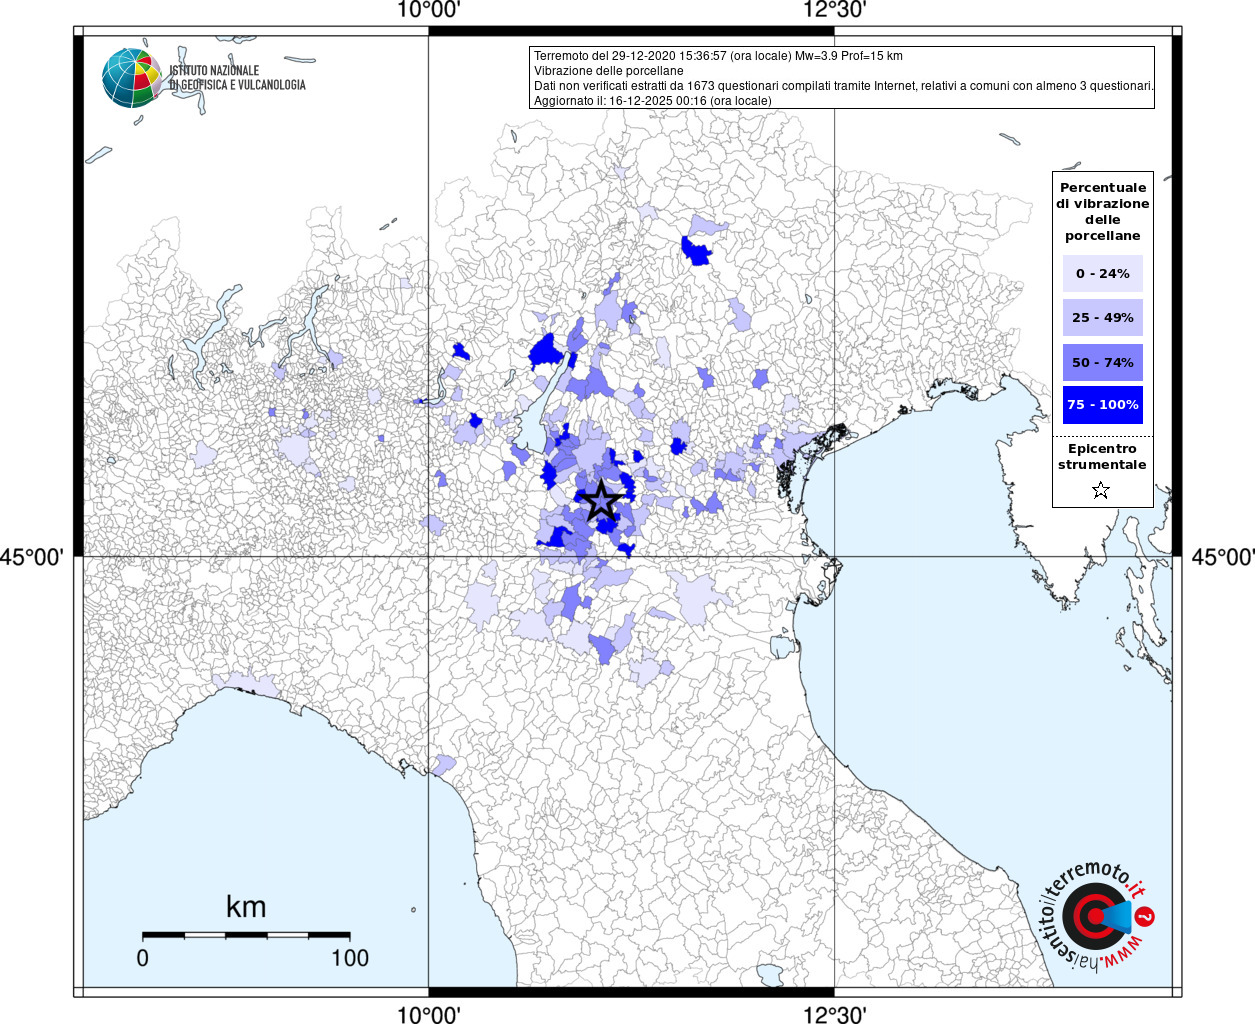Click the scale bar '100' value

(x=350, y=958)
